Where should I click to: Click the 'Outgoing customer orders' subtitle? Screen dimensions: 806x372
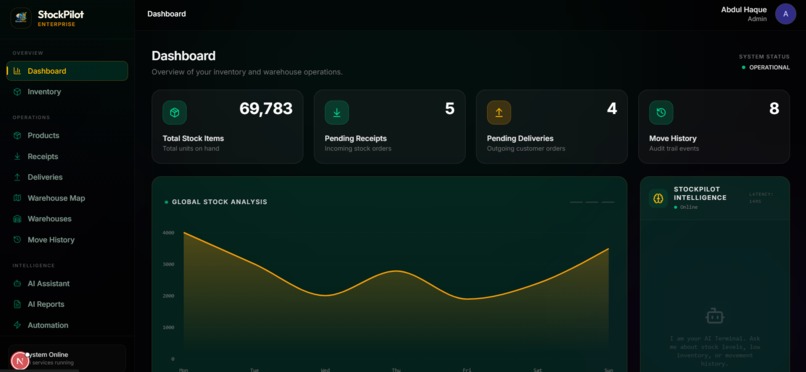click(526, 148)
